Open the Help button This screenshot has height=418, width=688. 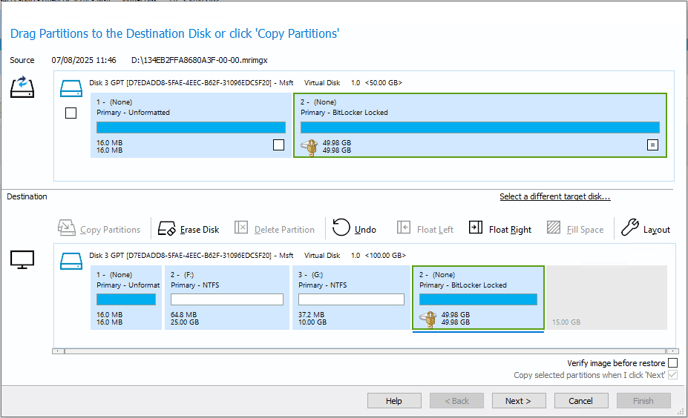(394, 400)
